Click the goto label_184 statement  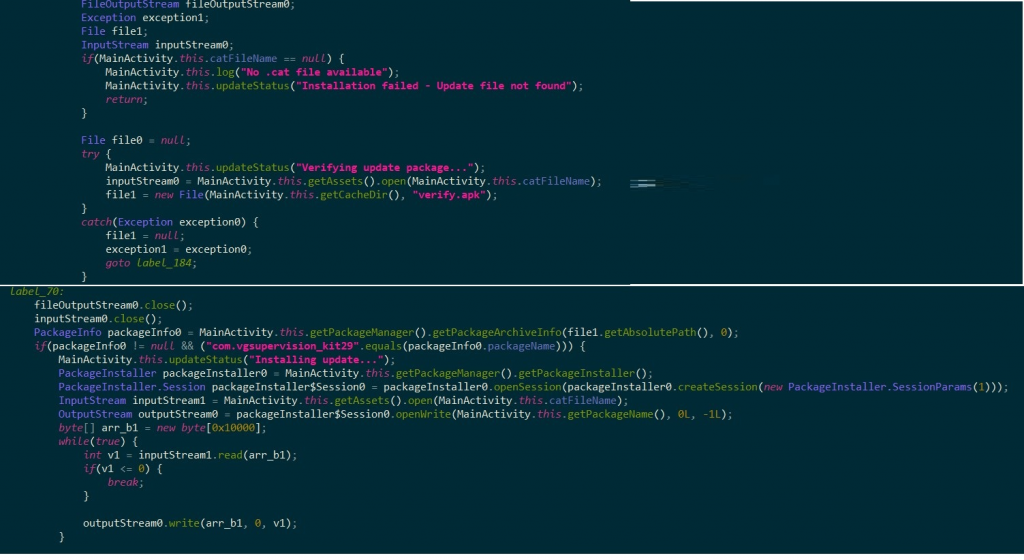(151, 263)
